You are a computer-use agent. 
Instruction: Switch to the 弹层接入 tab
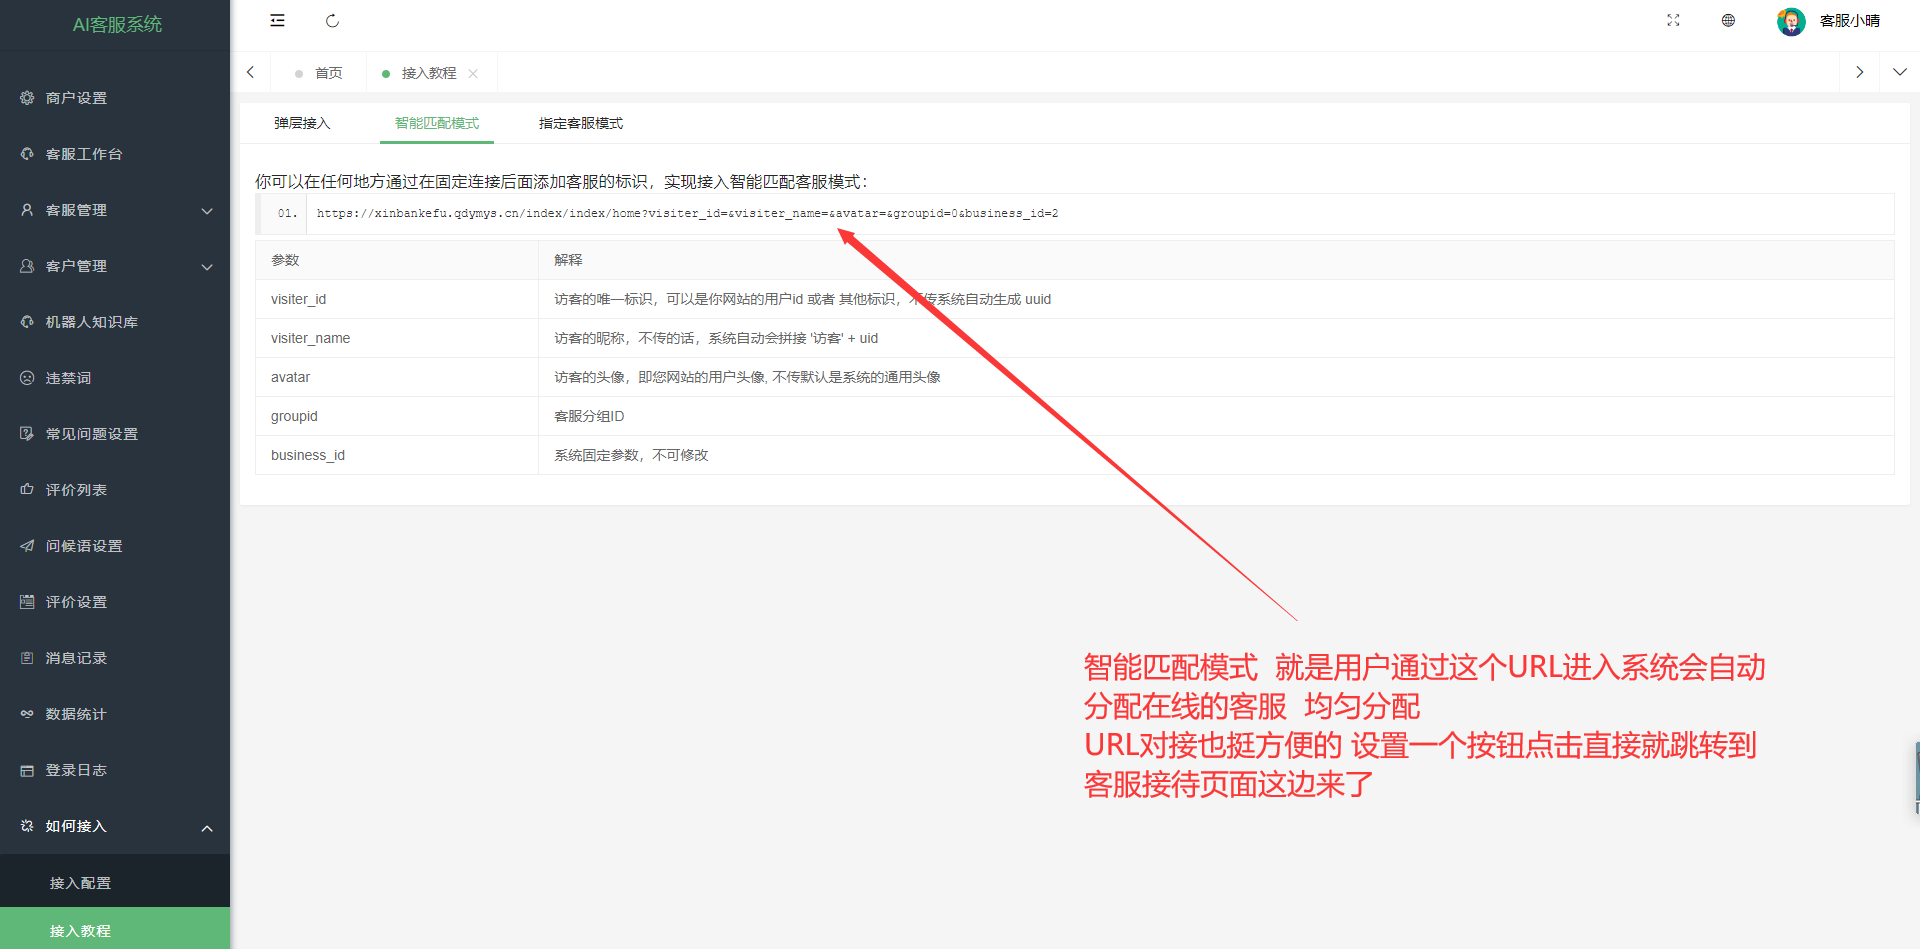pos(302,123)
